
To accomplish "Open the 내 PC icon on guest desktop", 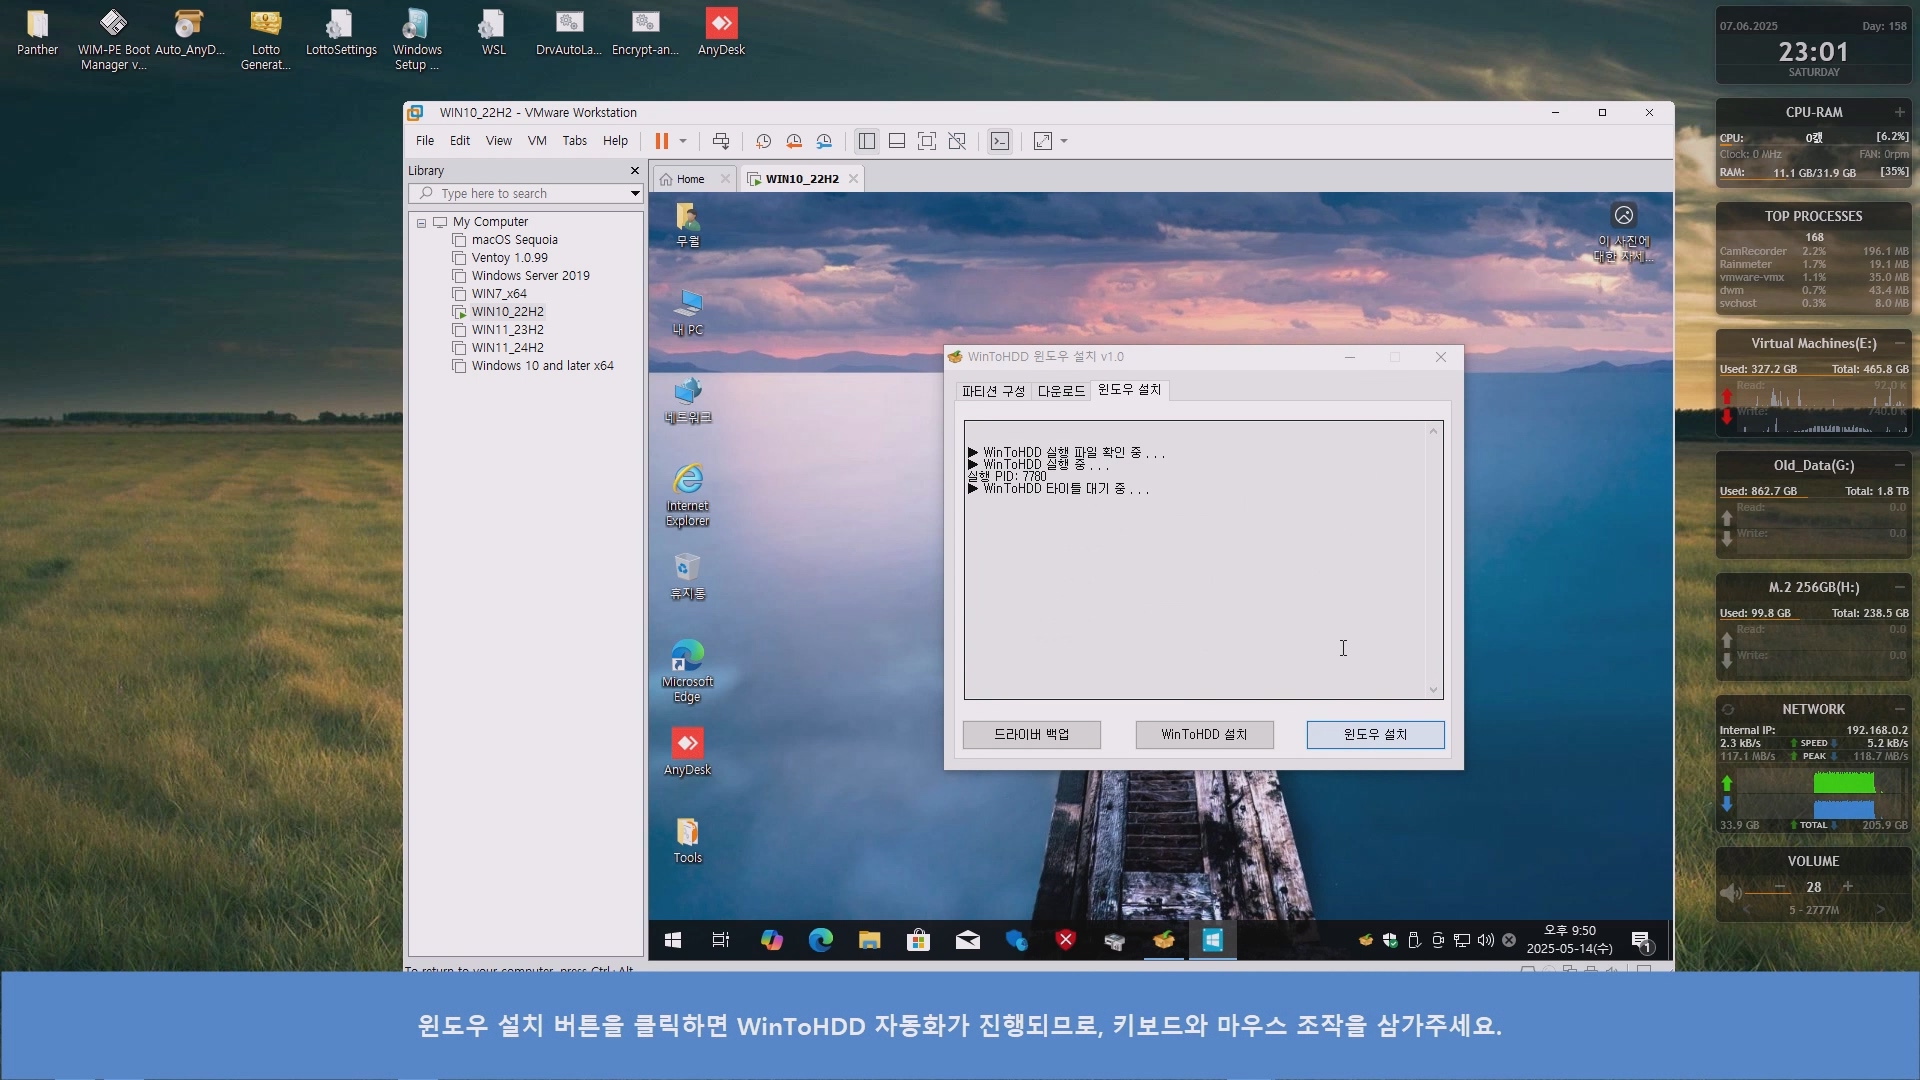I will pos(687,313).
